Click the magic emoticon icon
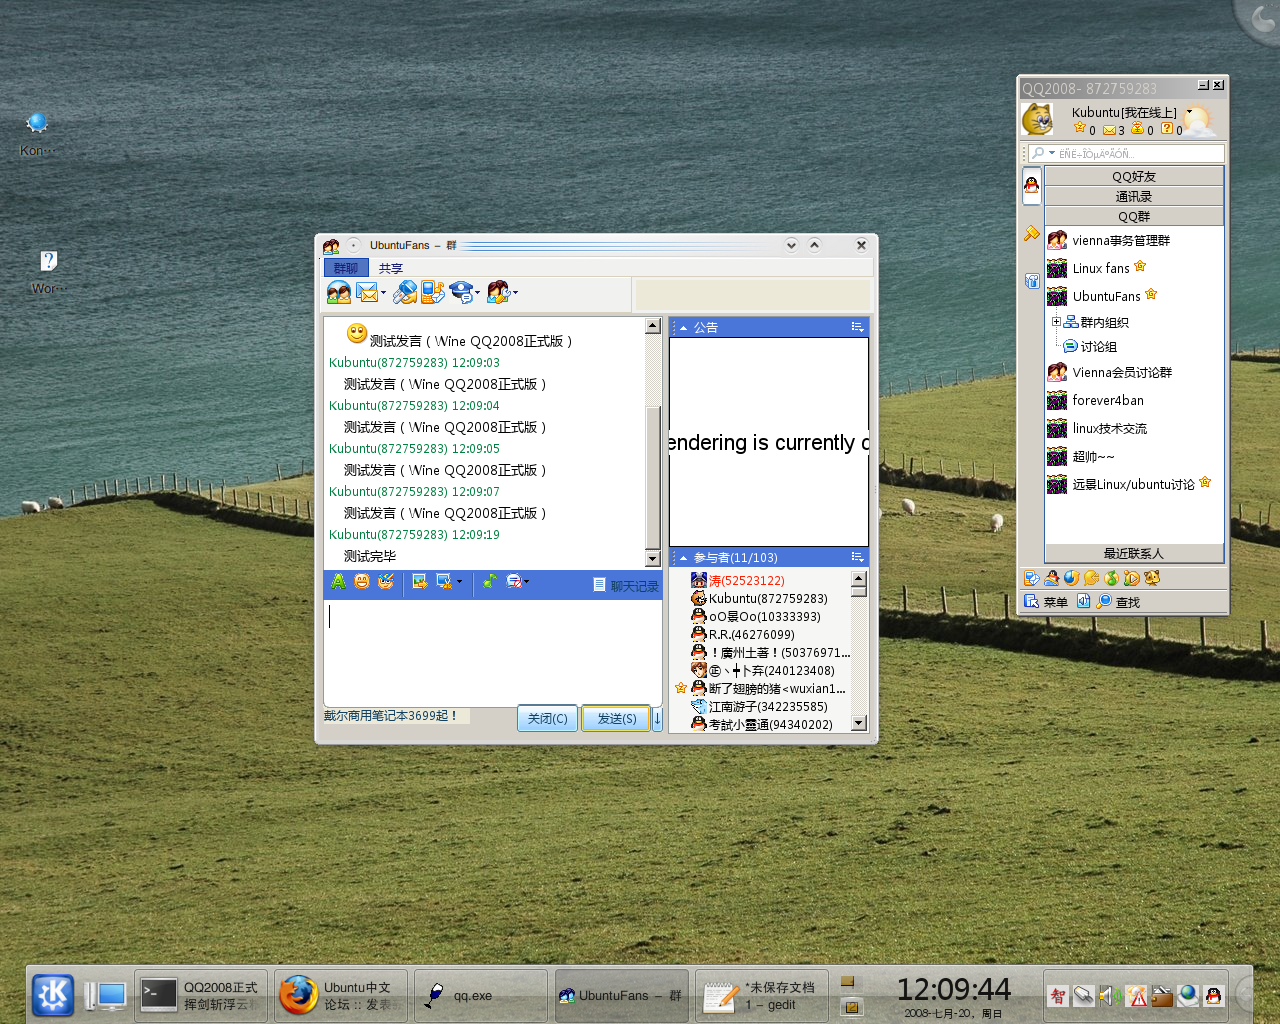 [386, 581]
